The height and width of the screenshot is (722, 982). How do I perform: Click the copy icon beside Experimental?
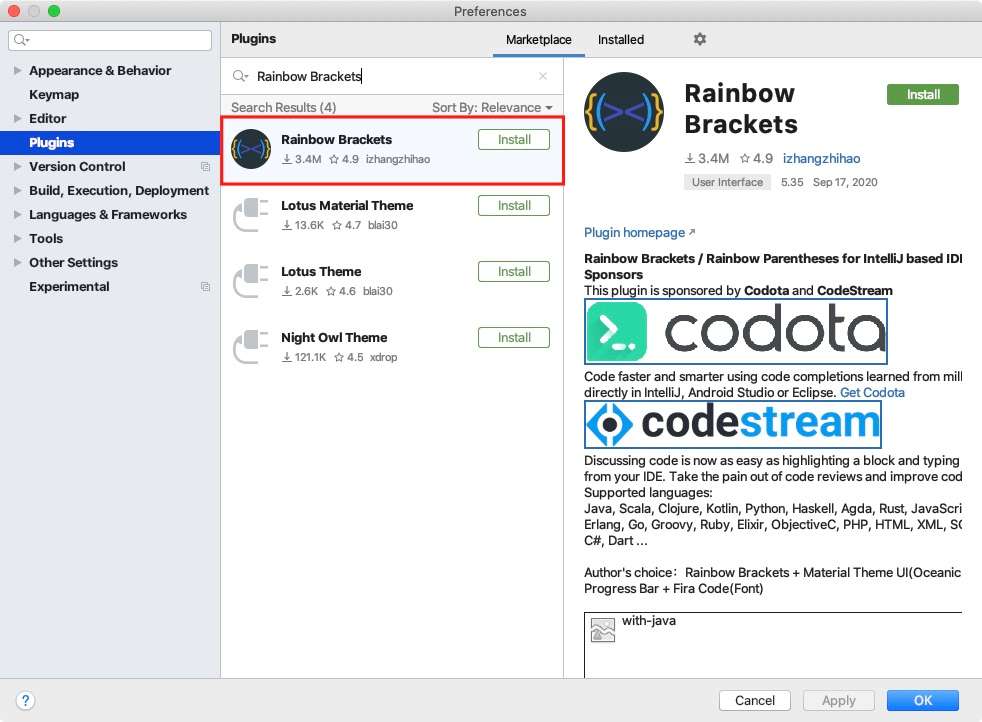tap(205, 287)
